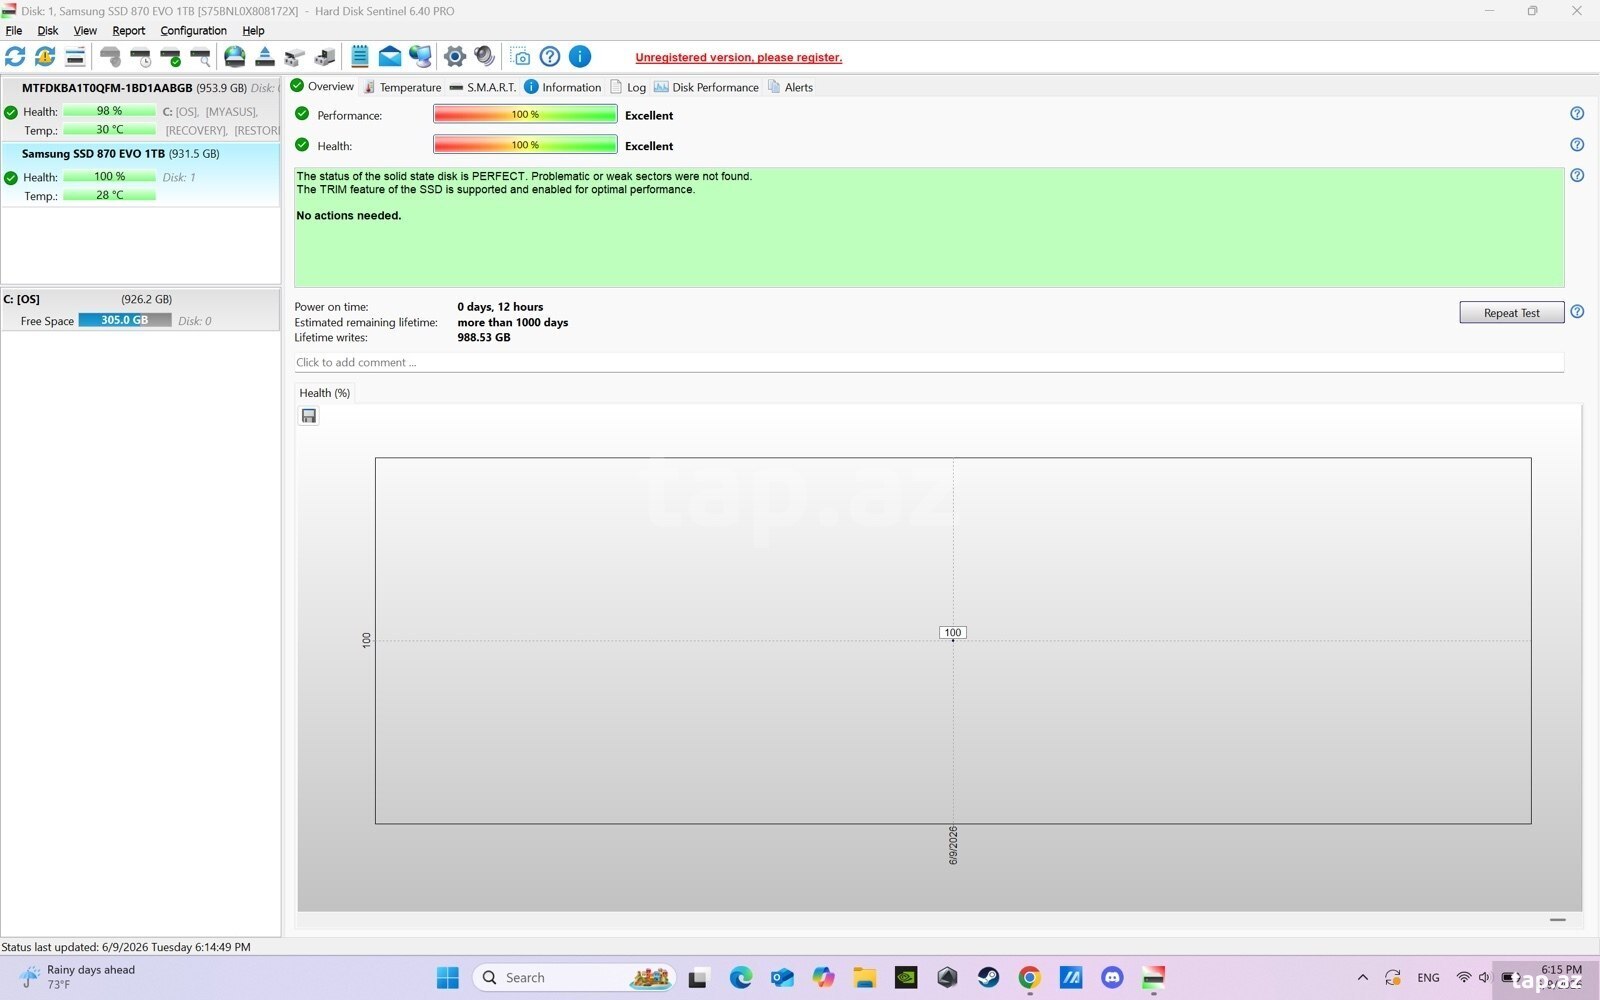
Task: Click the Health 100 % gradient bar in Overview
Action: click(525, 145)
